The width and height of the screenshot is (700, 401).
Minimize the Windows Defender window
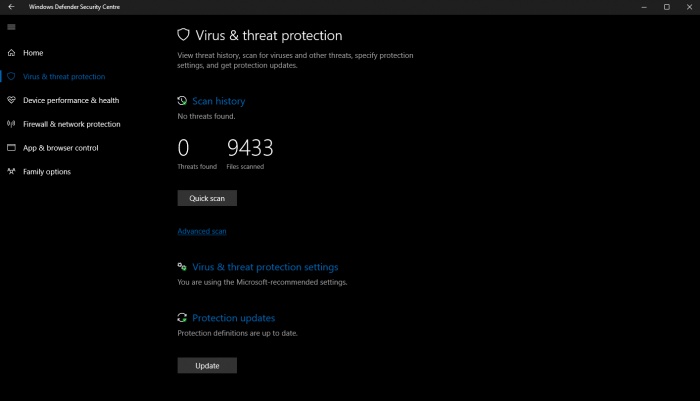point(640,7)
